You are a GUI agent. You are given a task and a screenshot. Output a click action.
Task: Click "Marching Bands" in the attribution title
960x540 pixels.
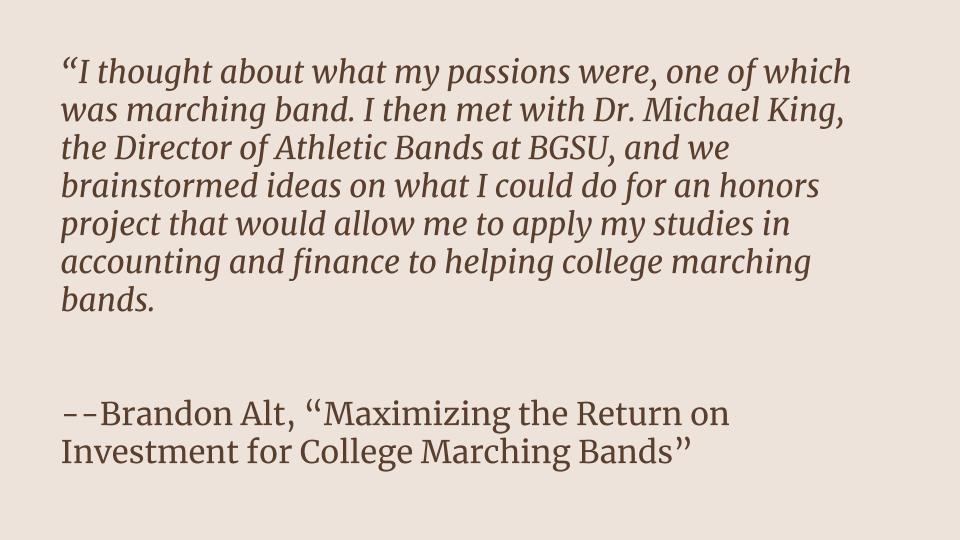pos(547,453)
